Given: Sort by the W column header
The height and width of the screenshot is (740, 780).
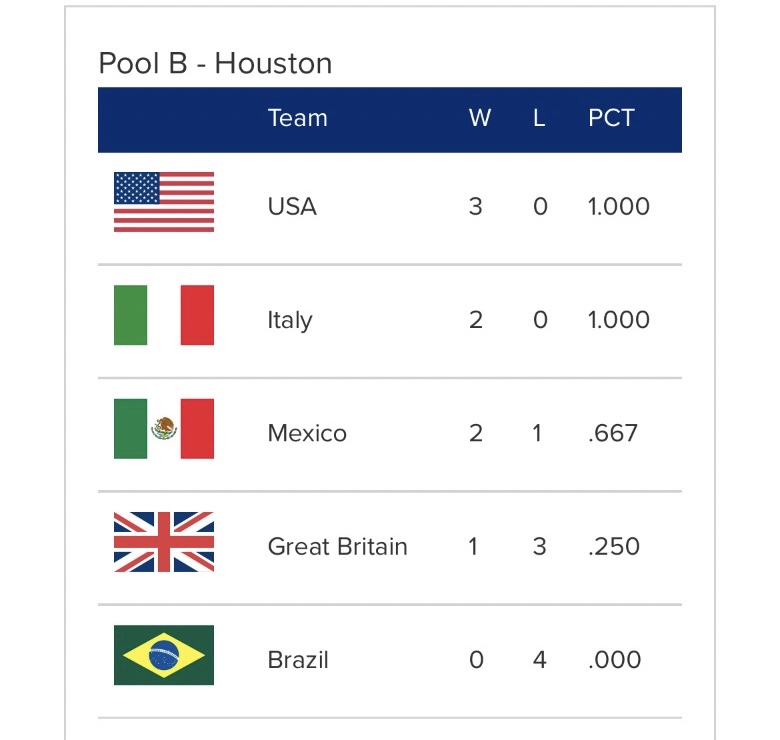Looking at the screenshot, I should pyautogui.click(x=480, y=118).
